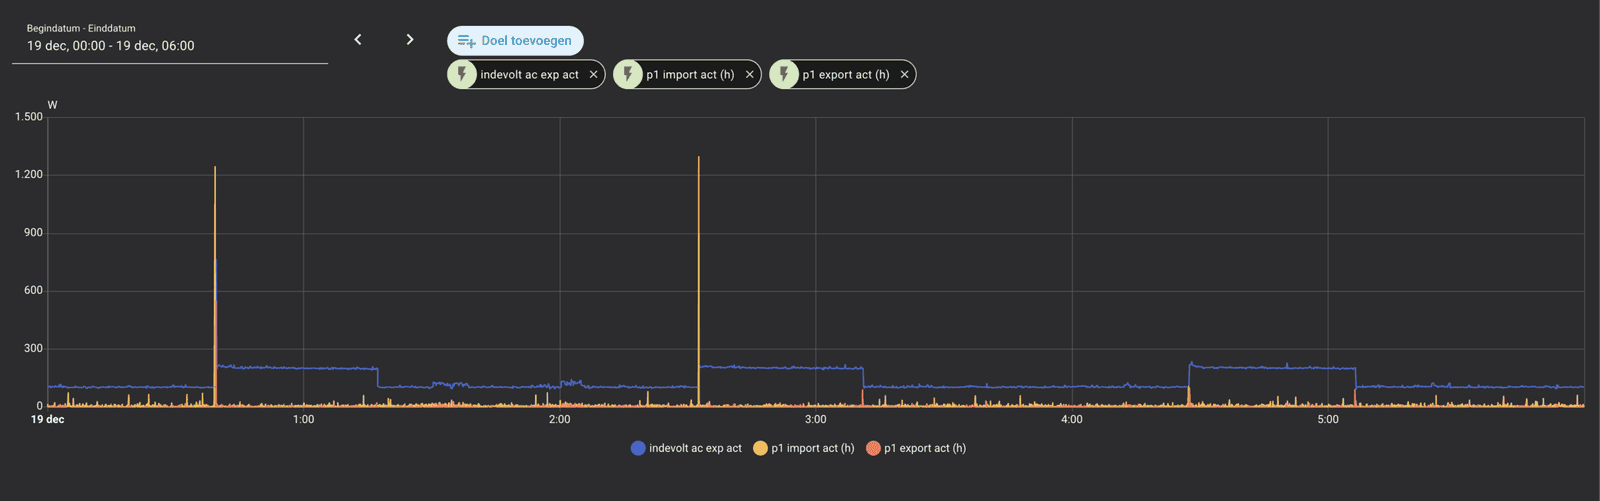Toggle p1 export act (h) legend series
1600x501 pixels.
925,448
